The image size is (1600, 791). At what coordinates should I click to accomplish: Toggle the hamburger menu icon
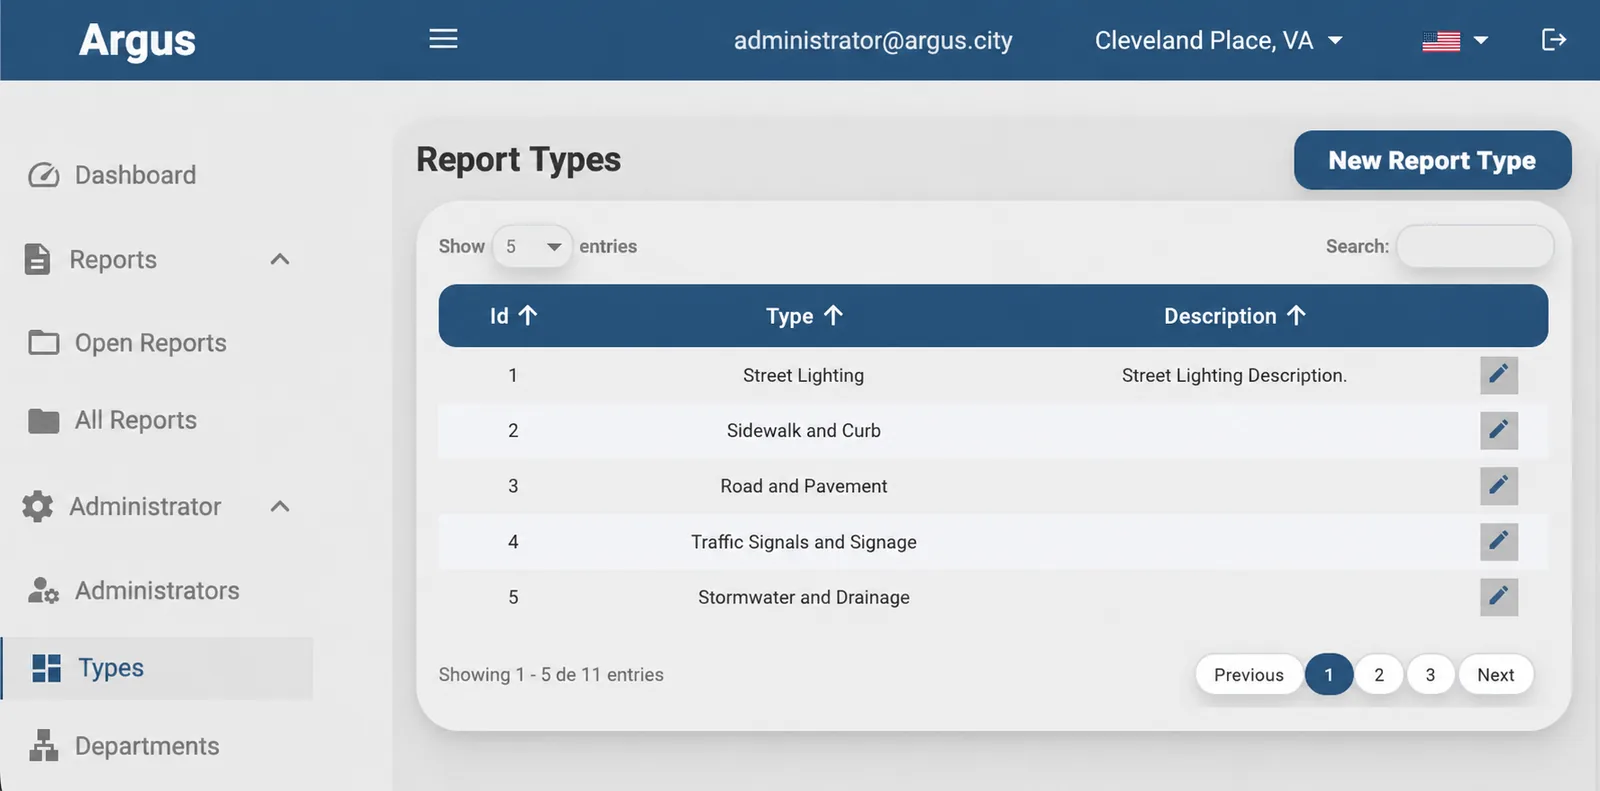pyautogui.click(x=443, y=39)
